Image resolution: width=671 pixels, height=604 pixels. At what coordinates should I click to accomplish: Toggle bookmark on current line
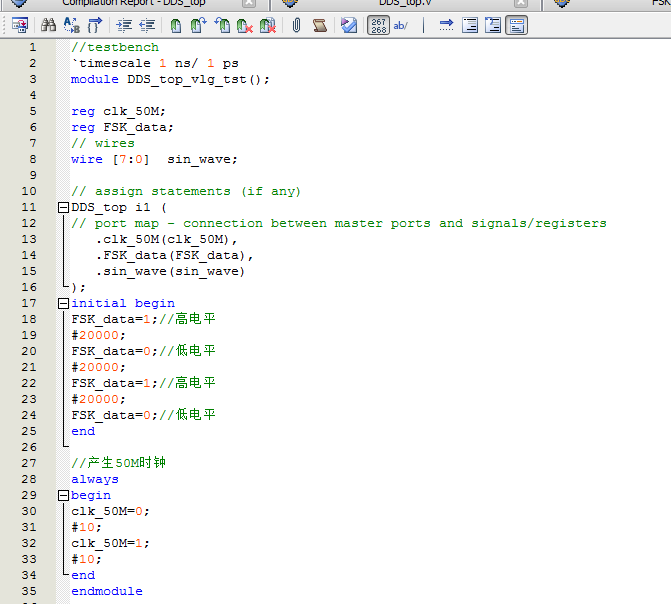point(176,25)
